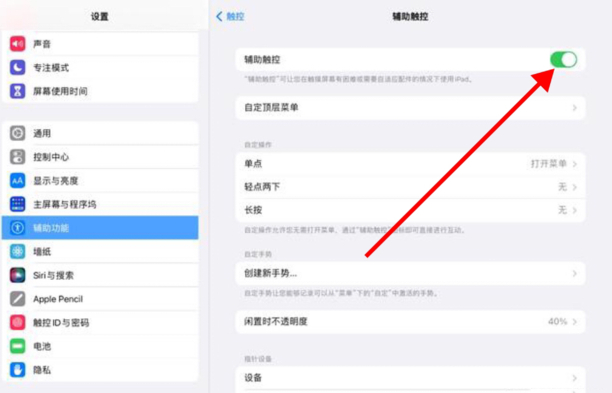Select 通用 in settings sidebar
Screen dimensions: 612x393
[100, 133]
